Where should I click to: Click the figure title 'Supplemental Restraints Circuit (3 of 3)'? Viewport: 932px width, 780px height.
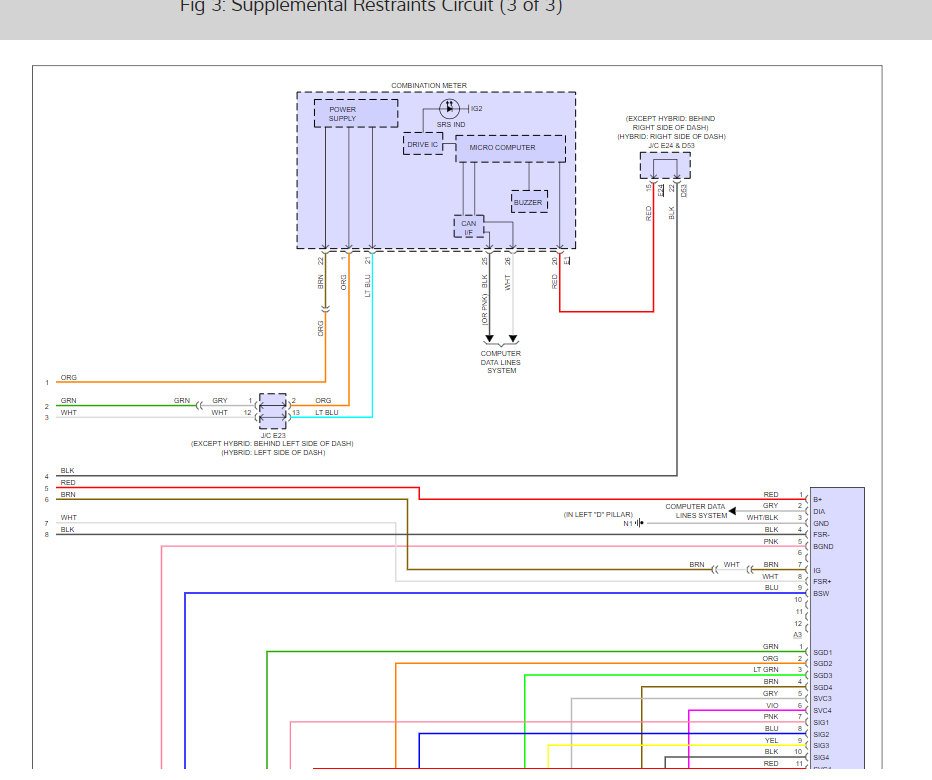[396, 7]
